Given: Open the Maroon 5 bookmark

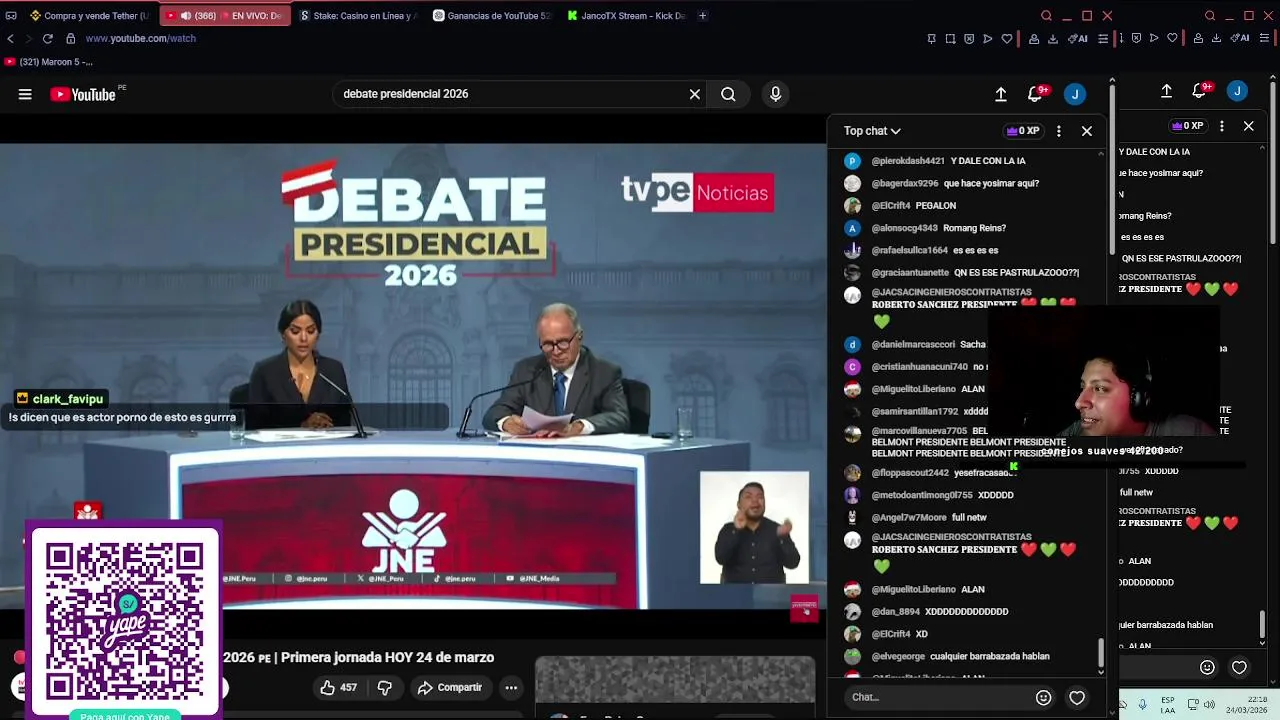Looking at the screenshot, I should tap(48, 62).
